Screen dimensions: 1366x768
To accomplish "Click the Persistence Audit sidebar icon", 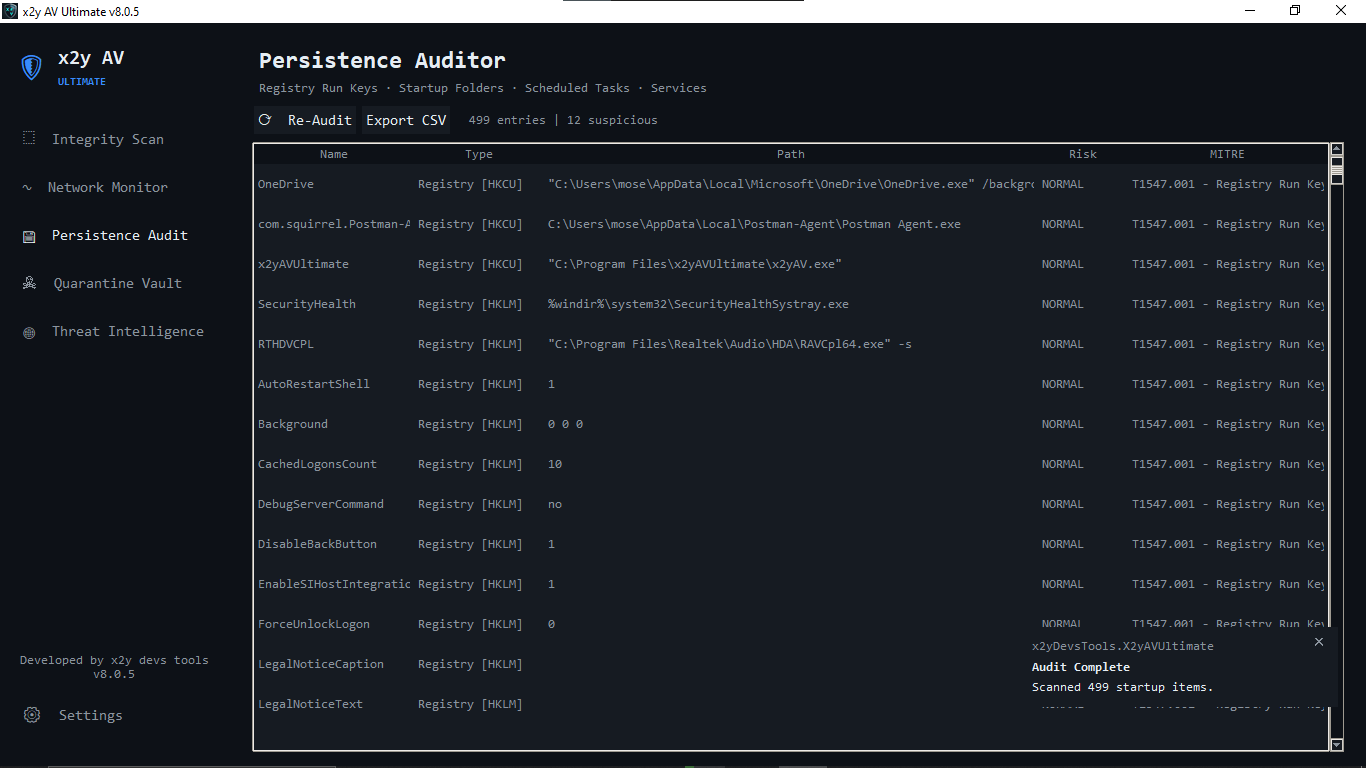I will [31, 235].
